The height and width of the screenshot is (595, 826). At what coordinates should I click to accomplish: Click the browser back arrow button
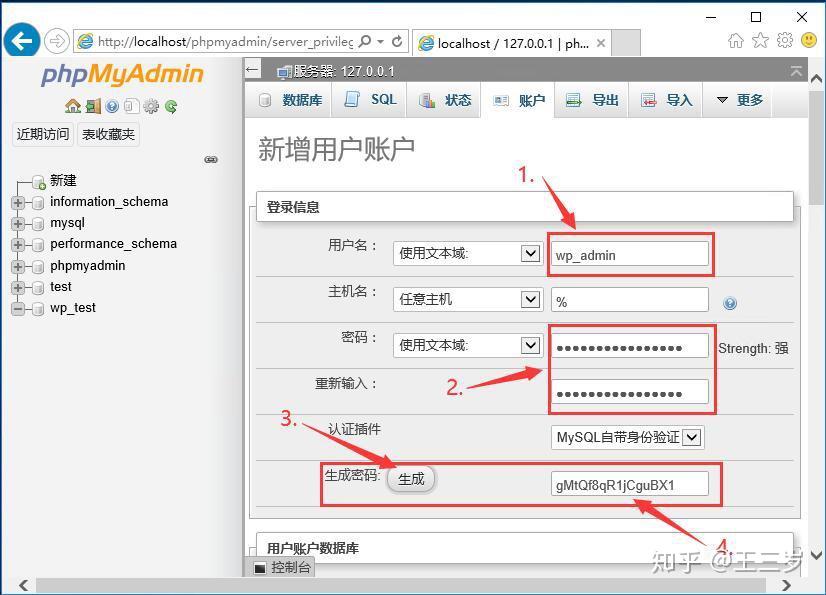click(21, 40)
